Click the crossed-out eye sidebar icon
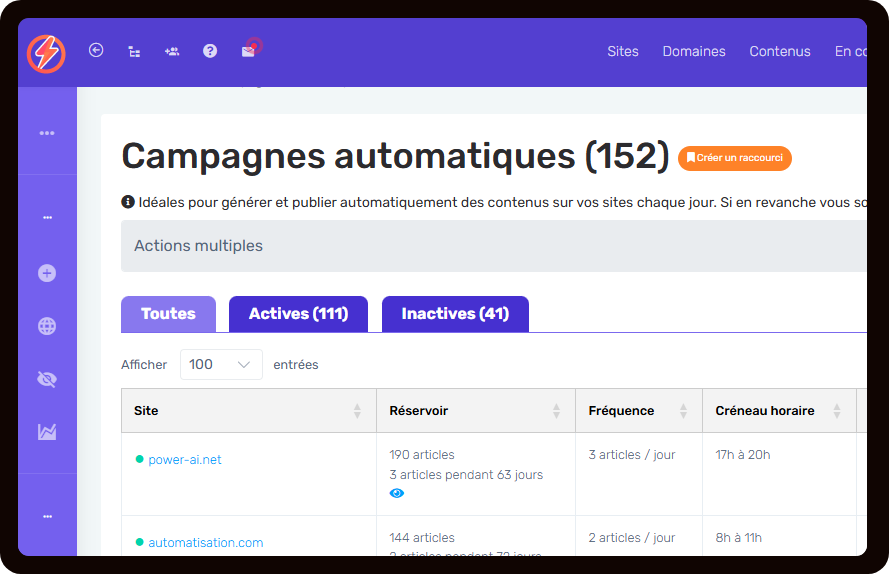The height and width of the screenshot is (574, 889). point(47,379)
